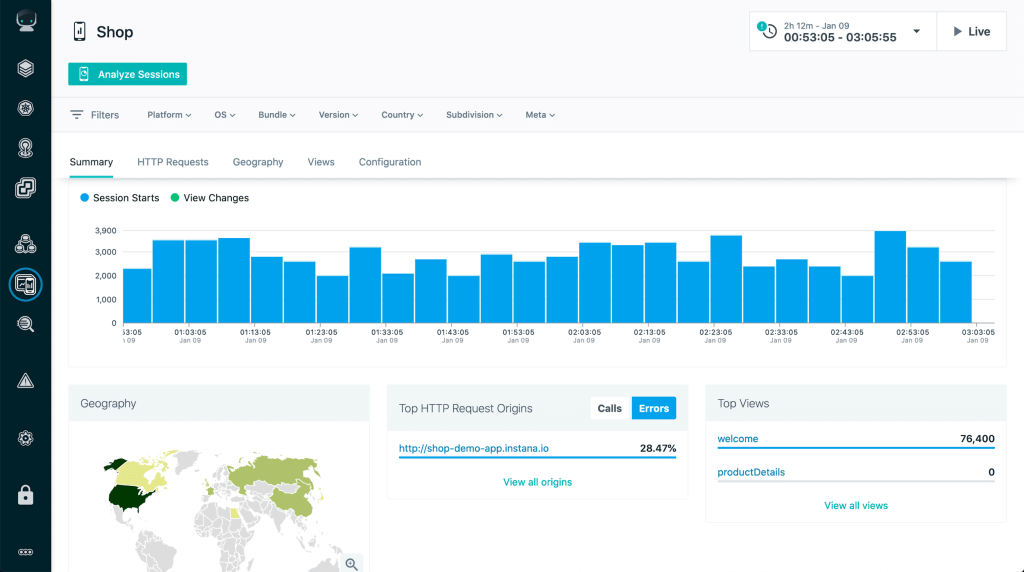1024x572 pixels.
Task: Open the welcome view link
Action: (737, 439)
